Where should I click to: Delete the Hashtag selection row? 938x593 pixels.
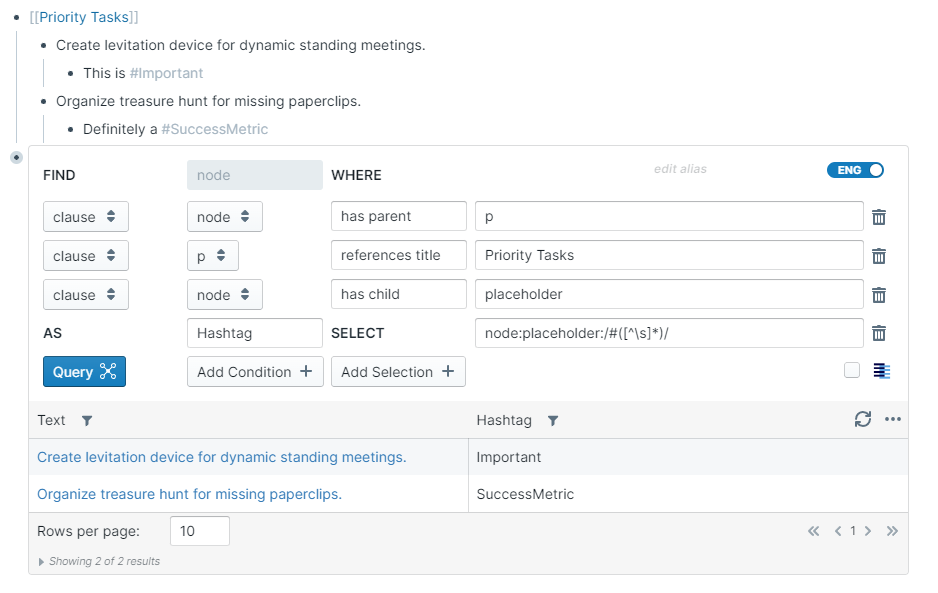click(x=879, y=333)
